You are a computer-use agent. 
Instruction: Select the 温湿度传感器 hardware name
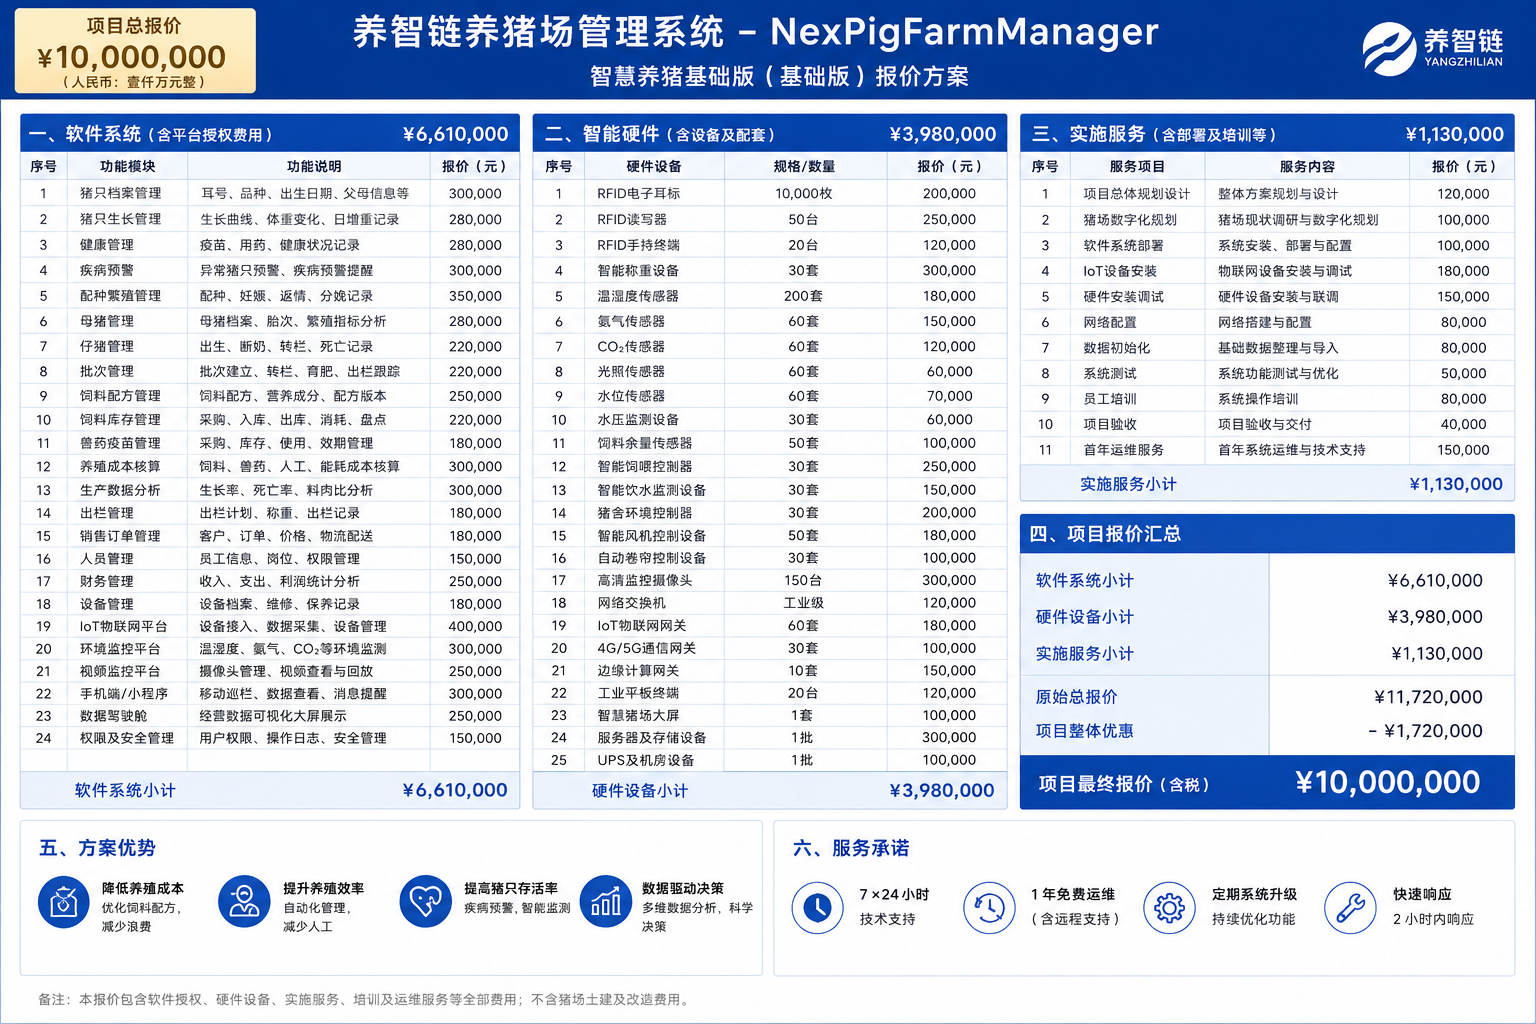[x=638, y=296]
